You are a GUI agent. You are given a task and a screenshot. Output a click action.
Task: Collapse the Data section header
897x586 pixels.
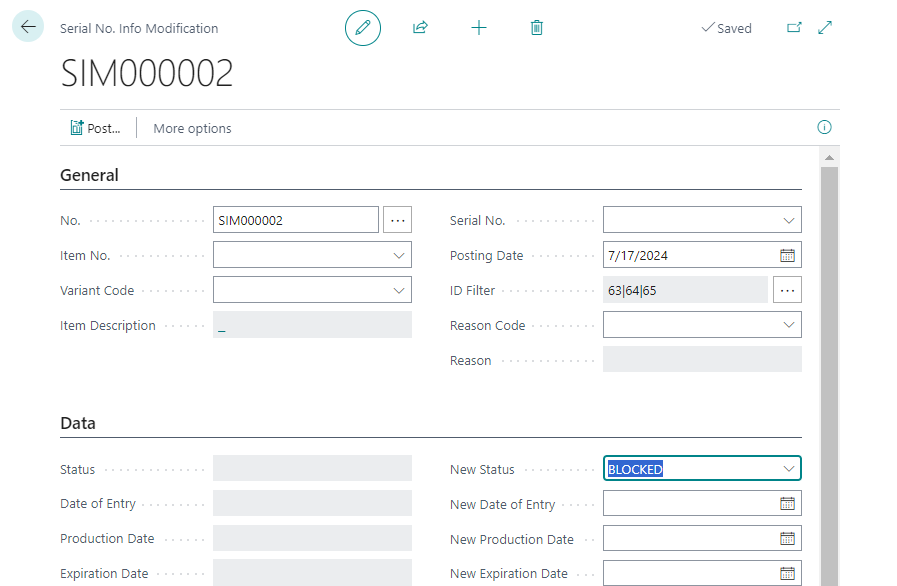tap(78, 423)
